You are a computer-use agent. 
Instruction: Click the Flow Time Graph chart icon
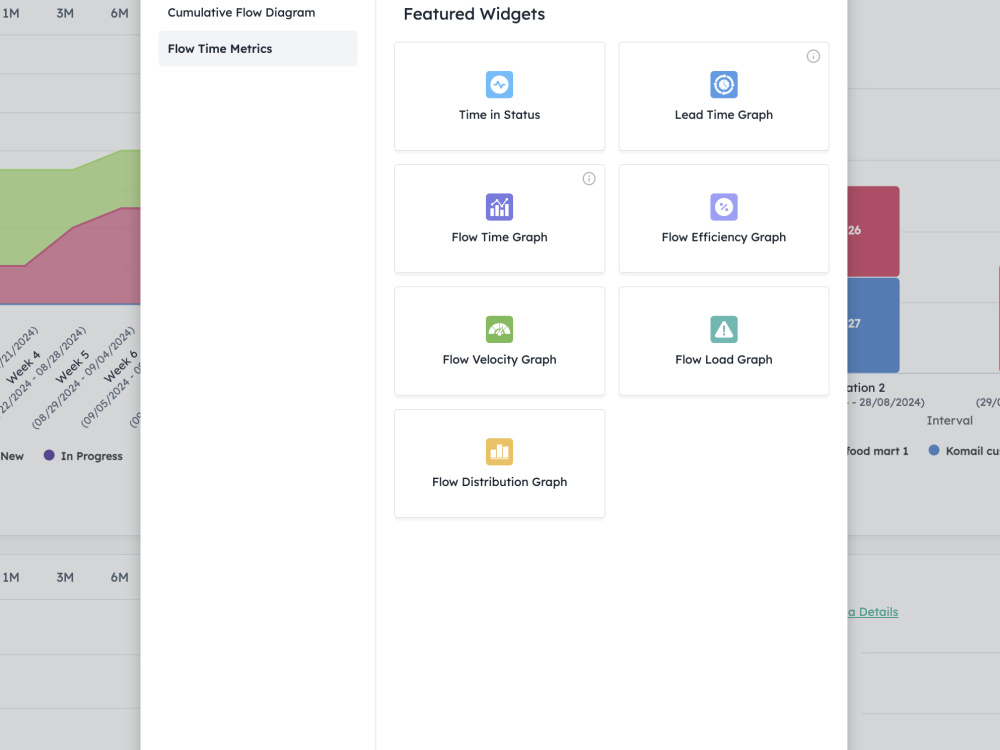tap(499, 207)
